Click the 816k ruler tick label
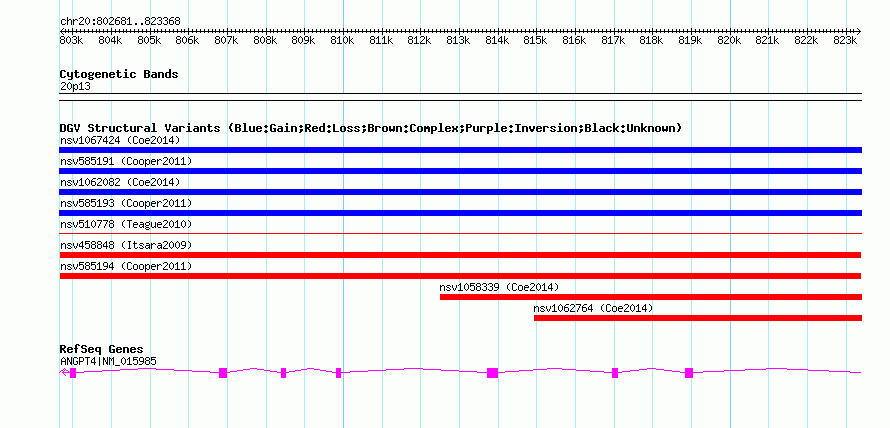 [x=574, y=40]
